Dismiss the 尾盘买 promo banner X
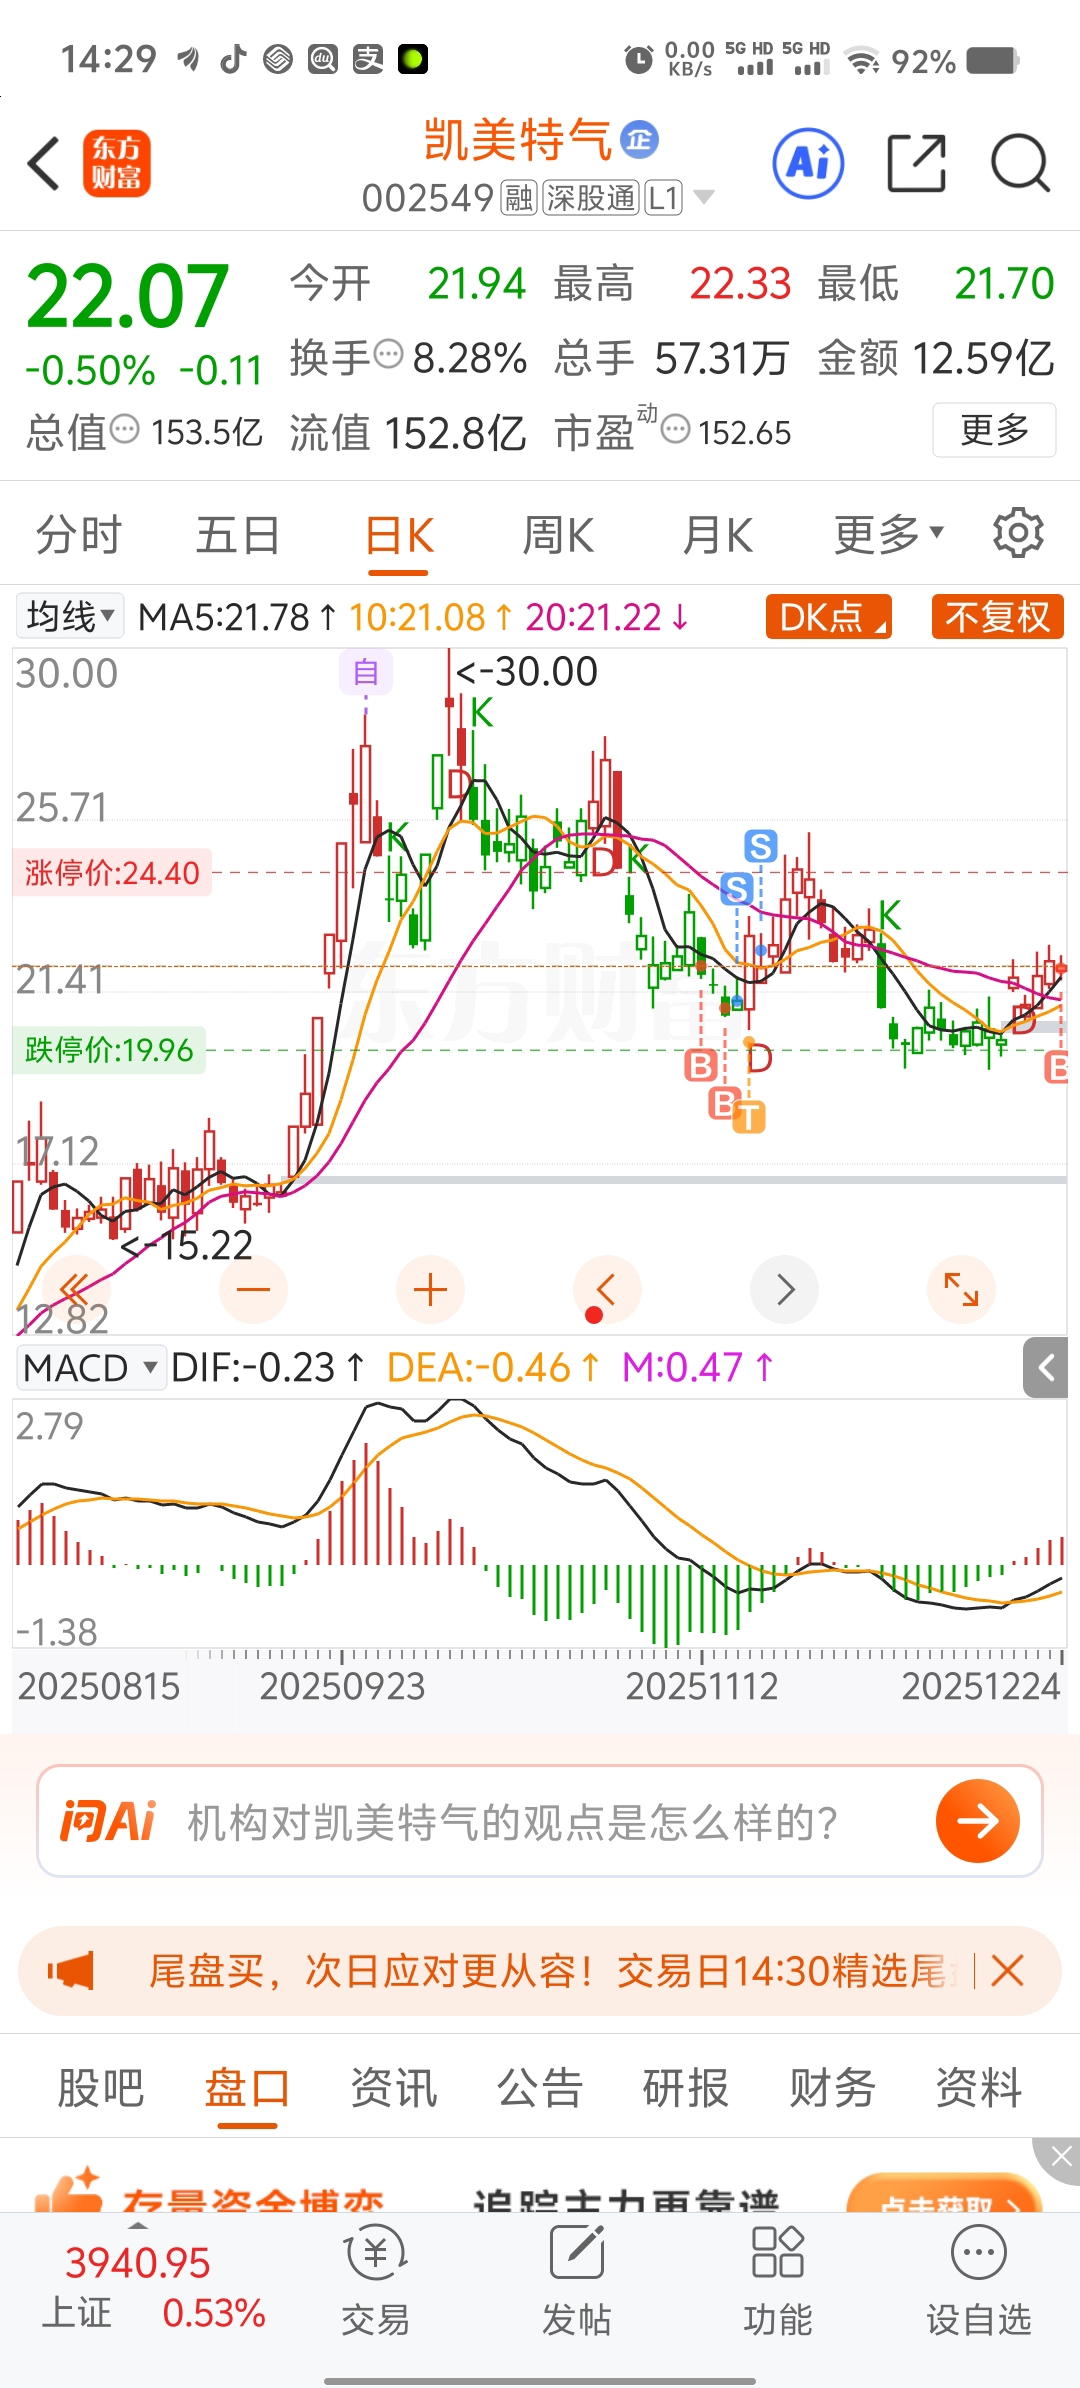1080x2388 pixels. [1007, 1971]
